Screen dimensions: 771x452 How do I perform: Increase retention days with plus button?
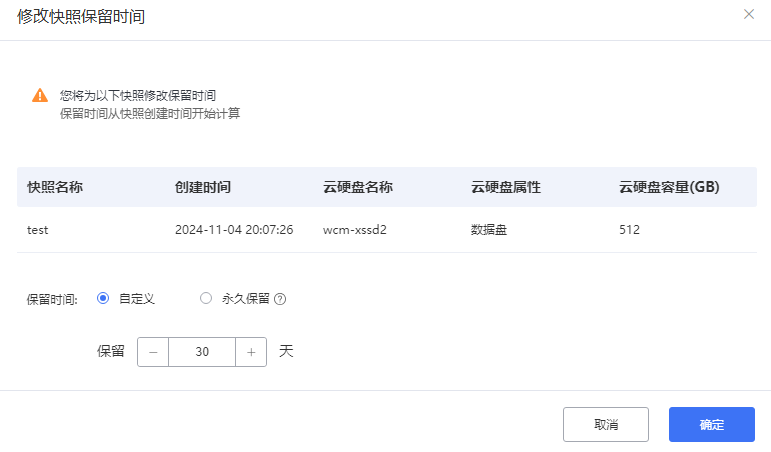tap(251, 352)
